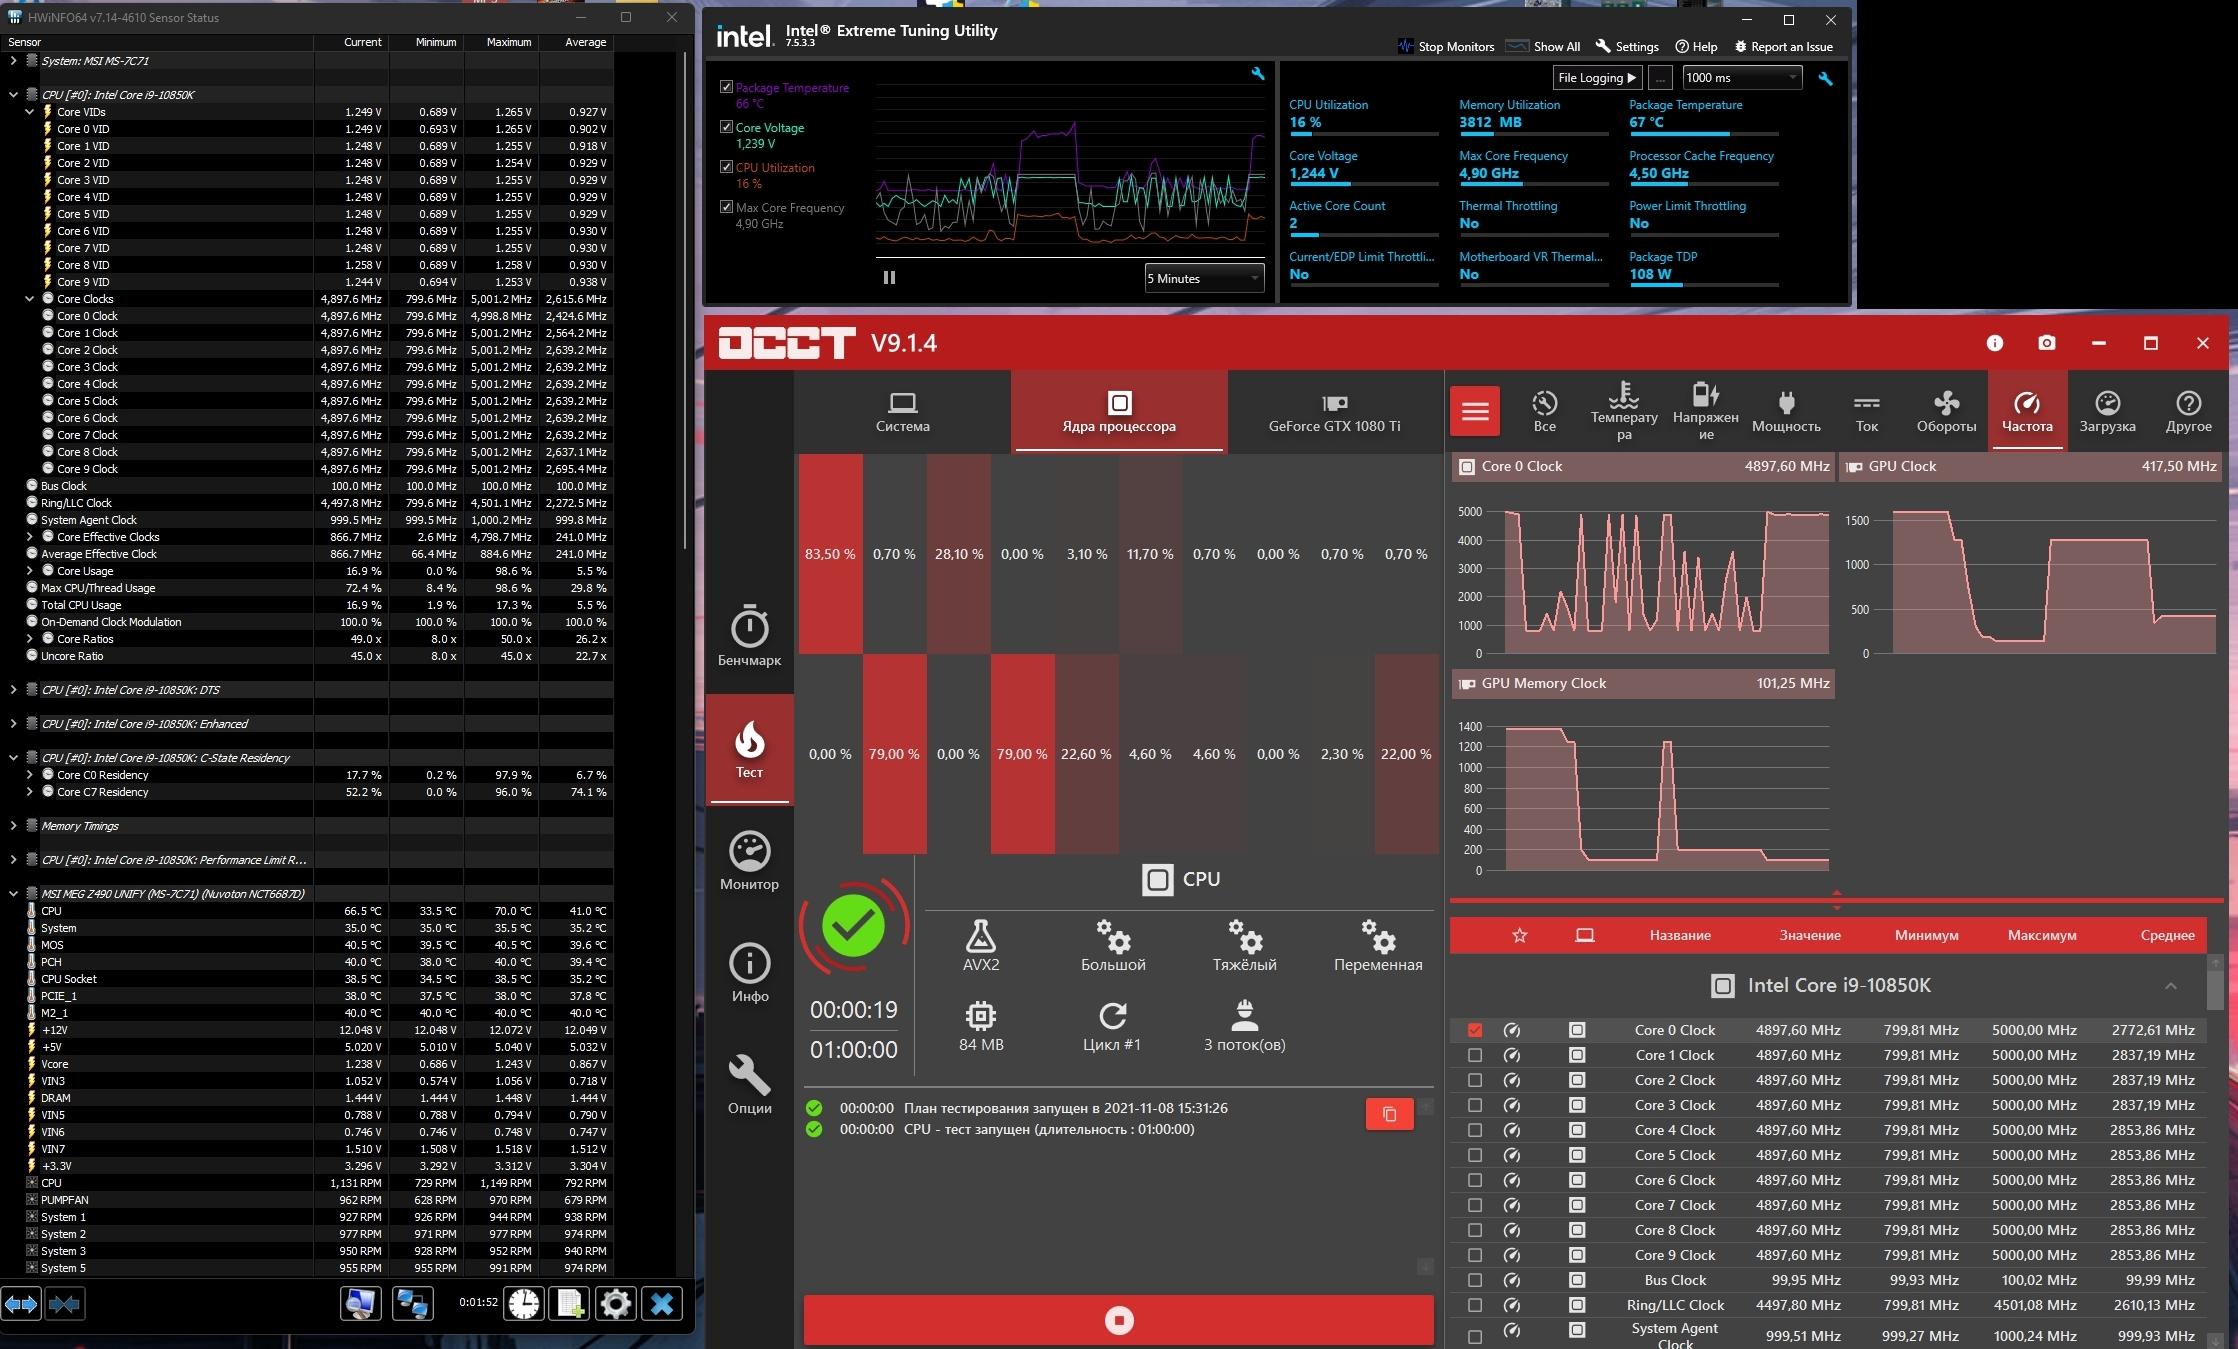This screenshot has width=2238, height=1349.
Task: Collapse the MSI MEG Z490 UNIFY node
Action: 13,894
